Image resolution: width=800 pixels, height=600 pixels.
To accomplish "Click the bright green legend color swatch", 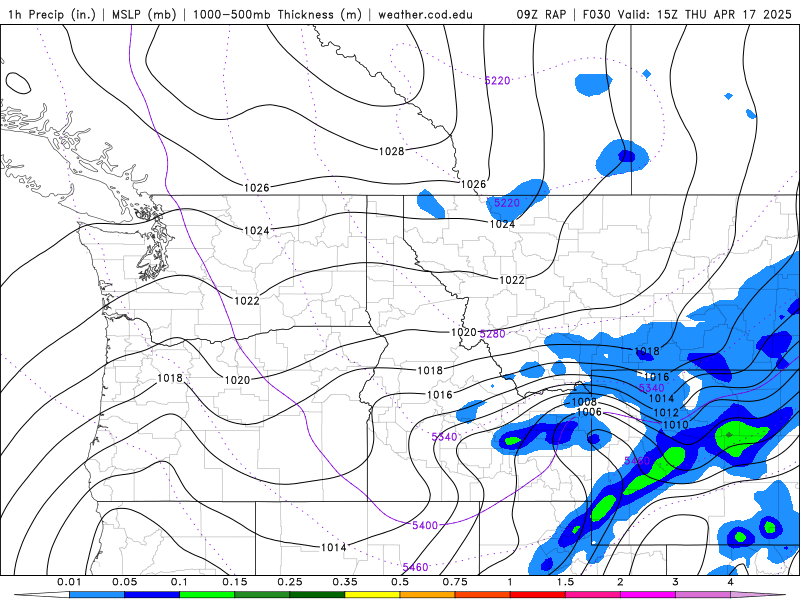I will (207, 595).
